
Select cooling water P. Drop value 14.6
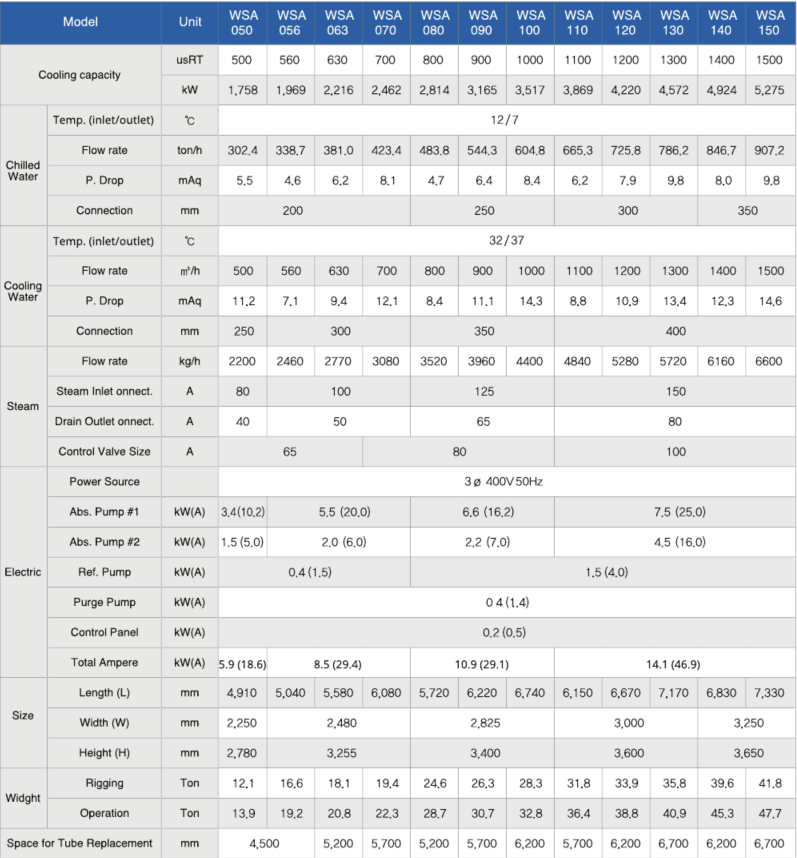click(x=770, y=301)
